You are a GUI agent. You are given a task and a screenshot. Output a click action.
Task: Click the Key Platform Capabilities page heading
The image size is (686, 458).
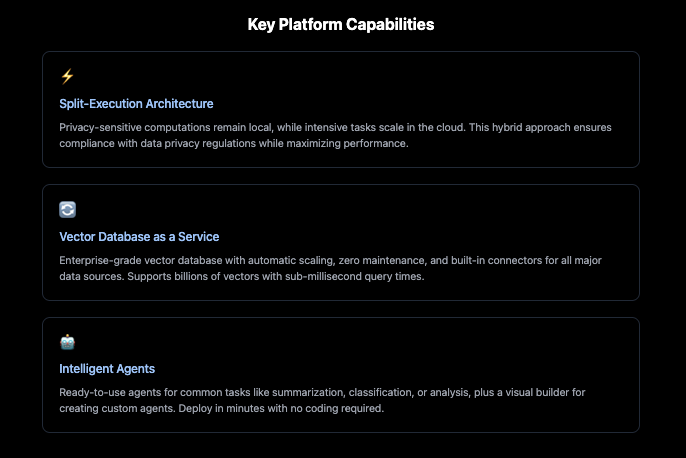341,25
